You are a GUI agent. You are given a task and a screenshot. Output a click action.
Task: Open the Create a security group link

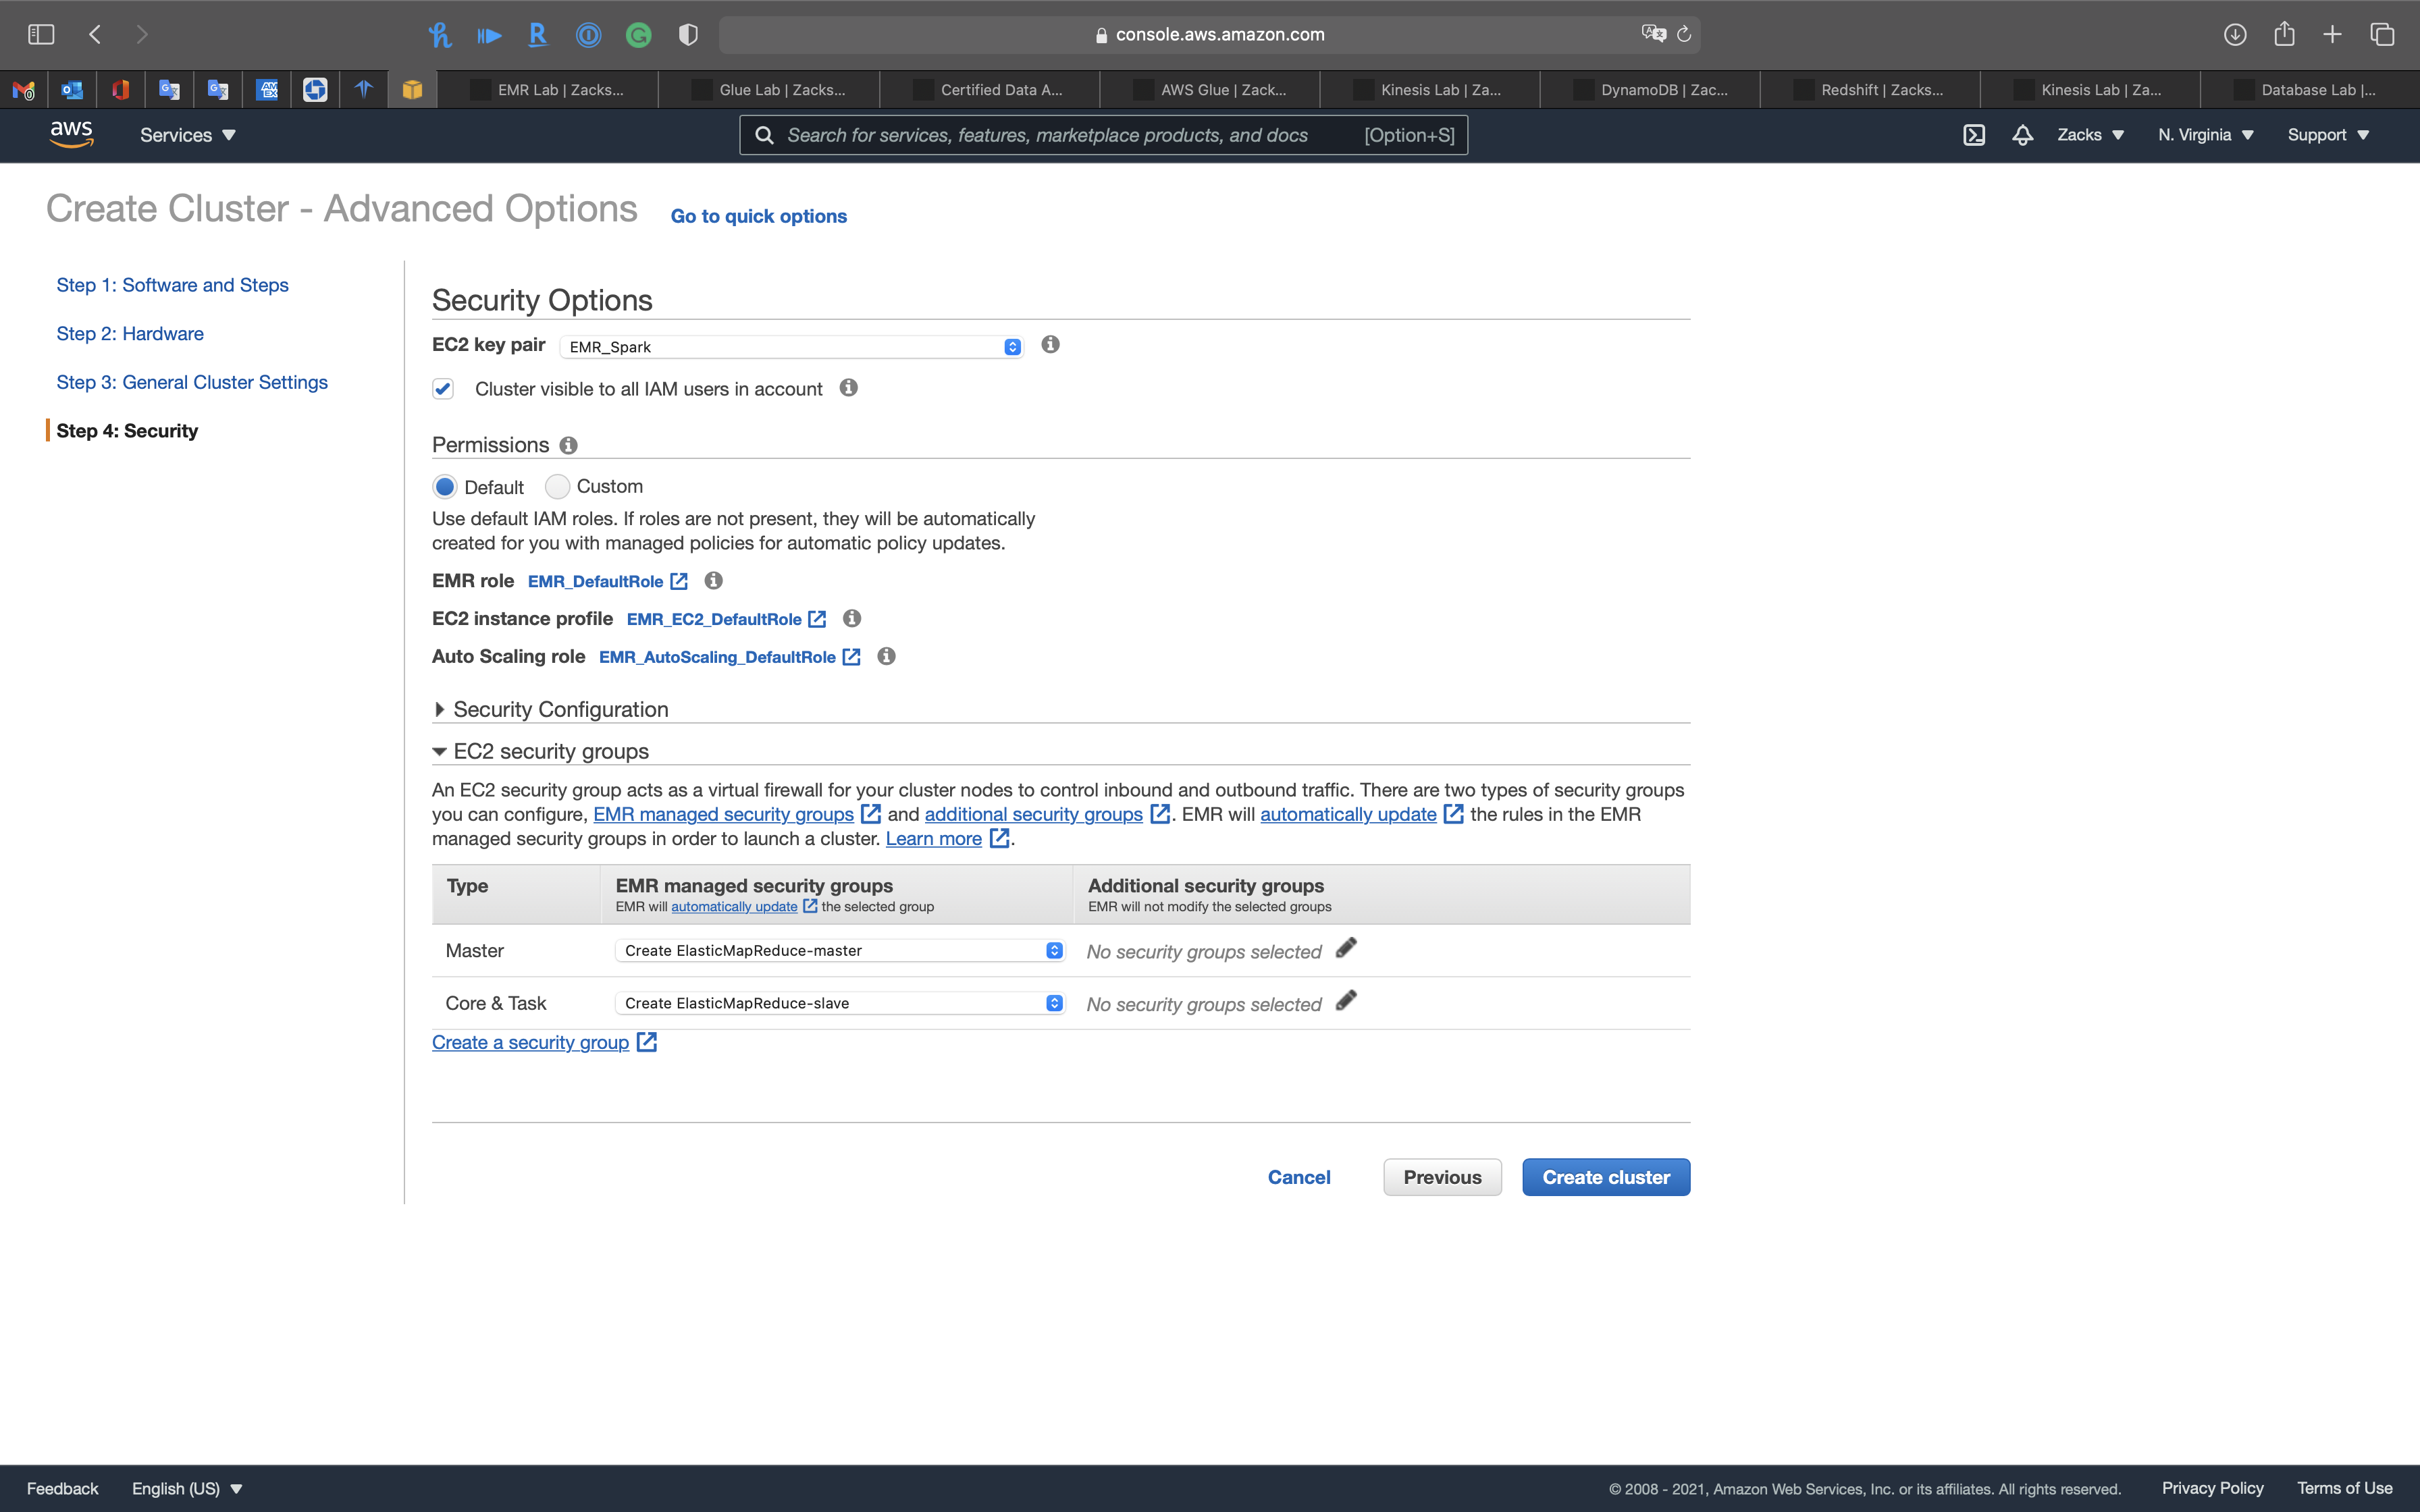530,1042
